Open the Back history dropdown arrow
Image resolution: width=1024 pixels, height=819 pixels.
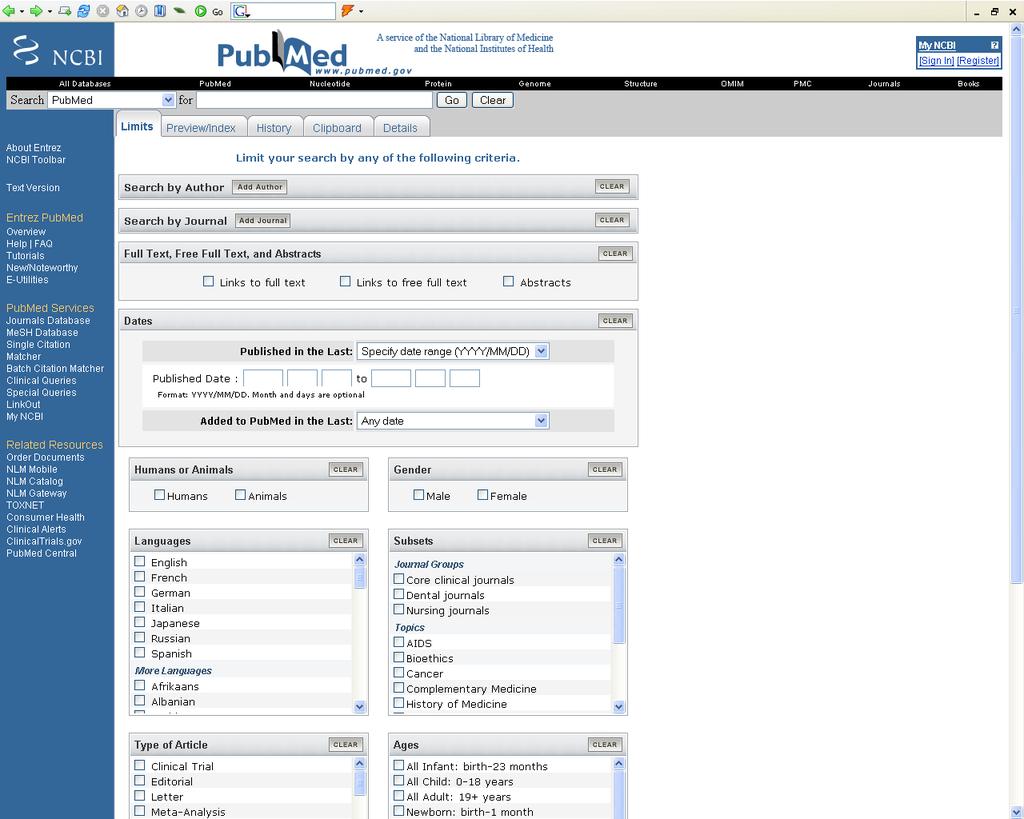pyautogui.click(x=22, y=12)
